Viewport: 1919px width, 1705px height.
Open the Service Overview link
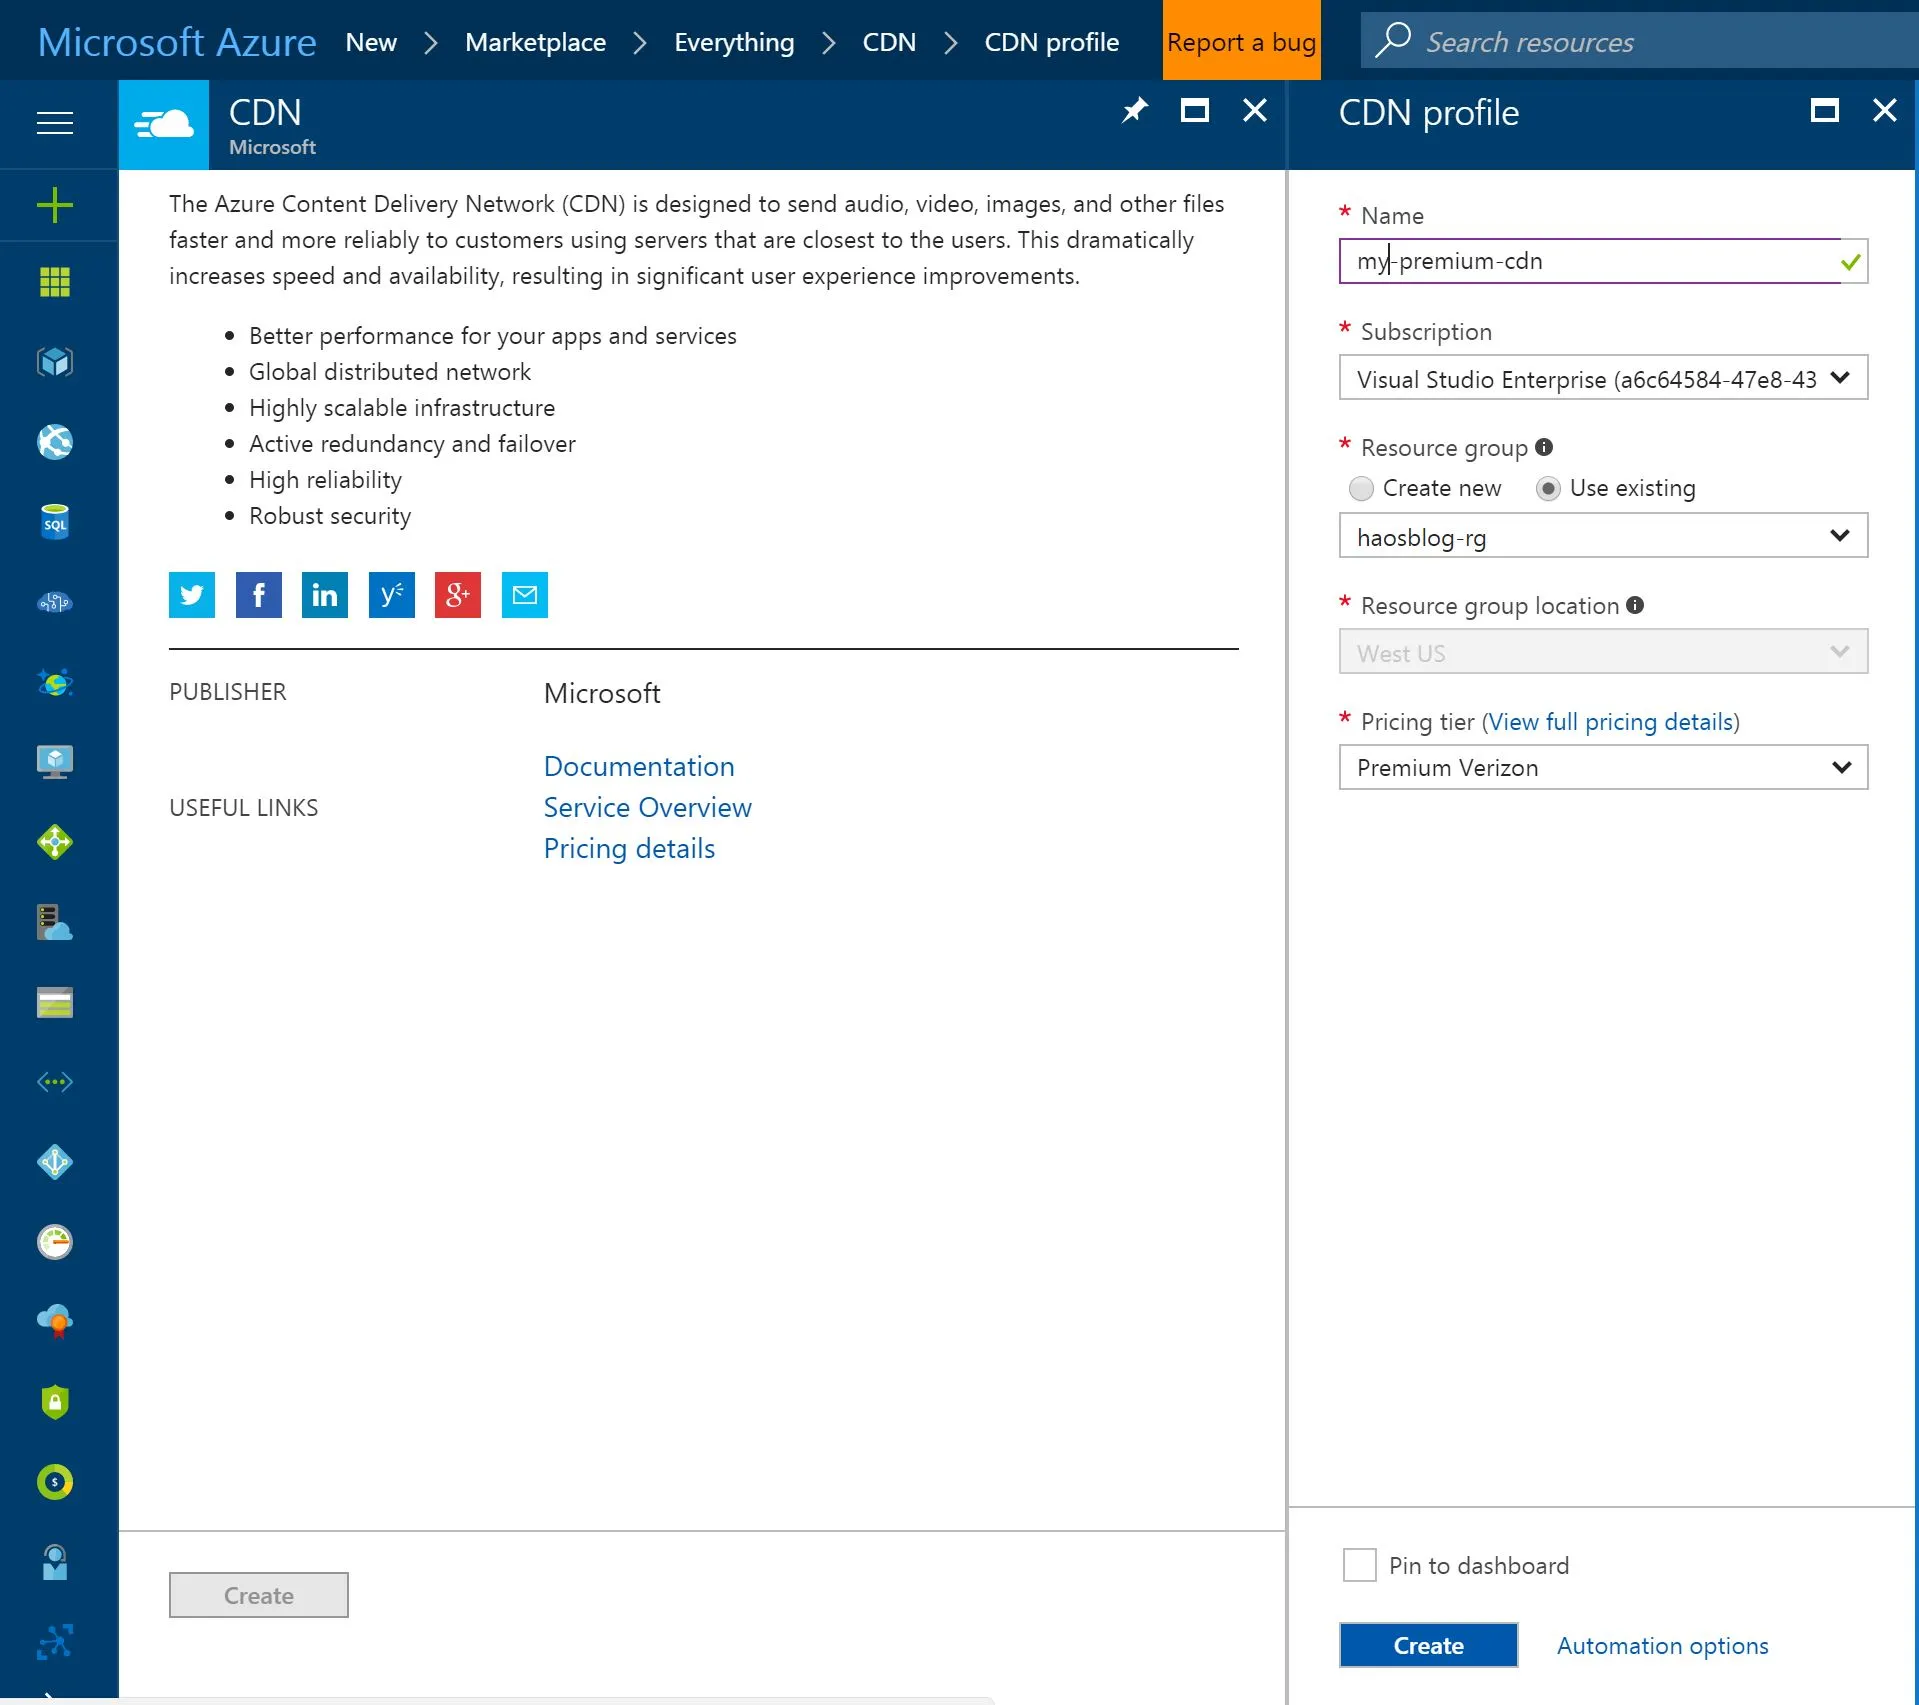point(647,807)
